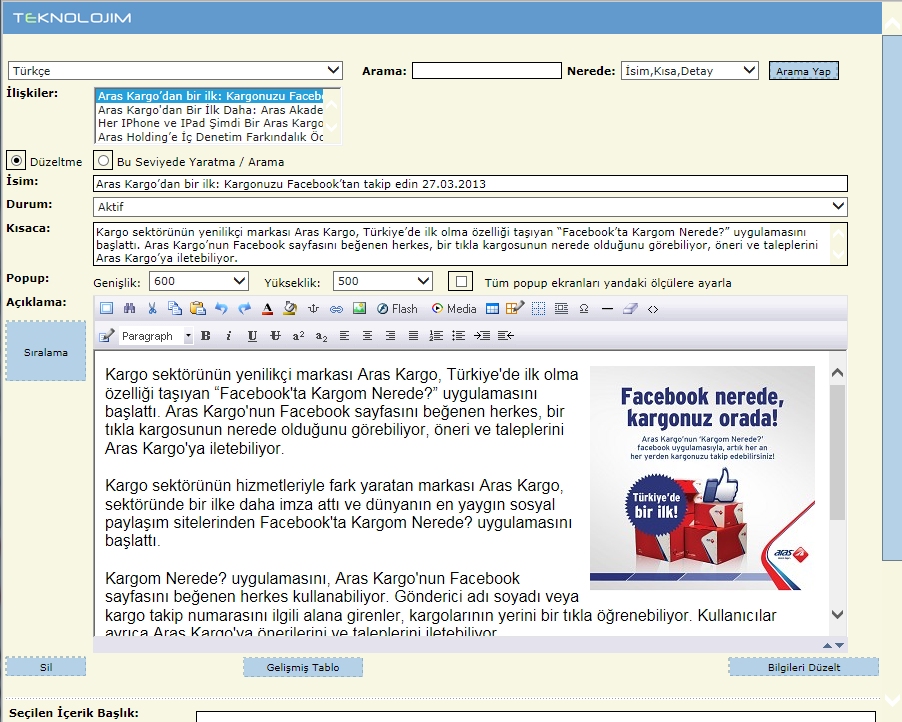The image size is (902, 722).
Task: Toggle underline formatting
Action: 252,336
